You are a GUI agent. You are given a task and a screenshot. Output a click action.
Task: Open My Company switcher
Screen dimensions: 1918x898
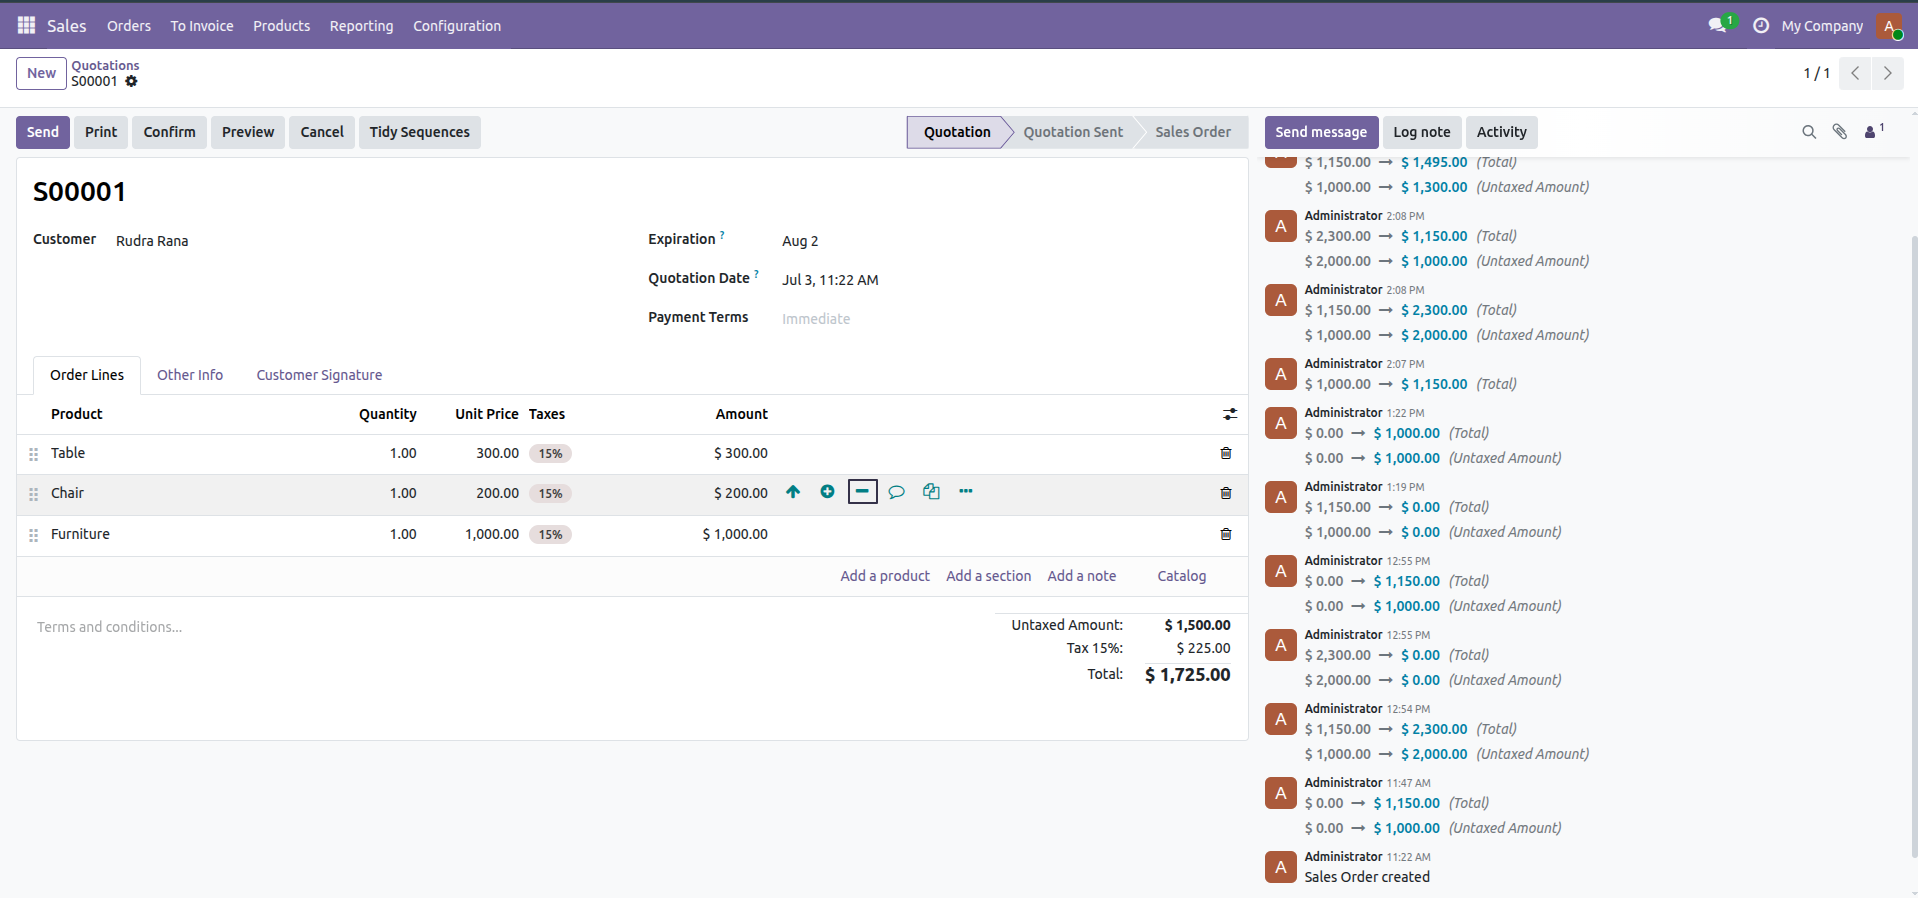point(1822,26)
